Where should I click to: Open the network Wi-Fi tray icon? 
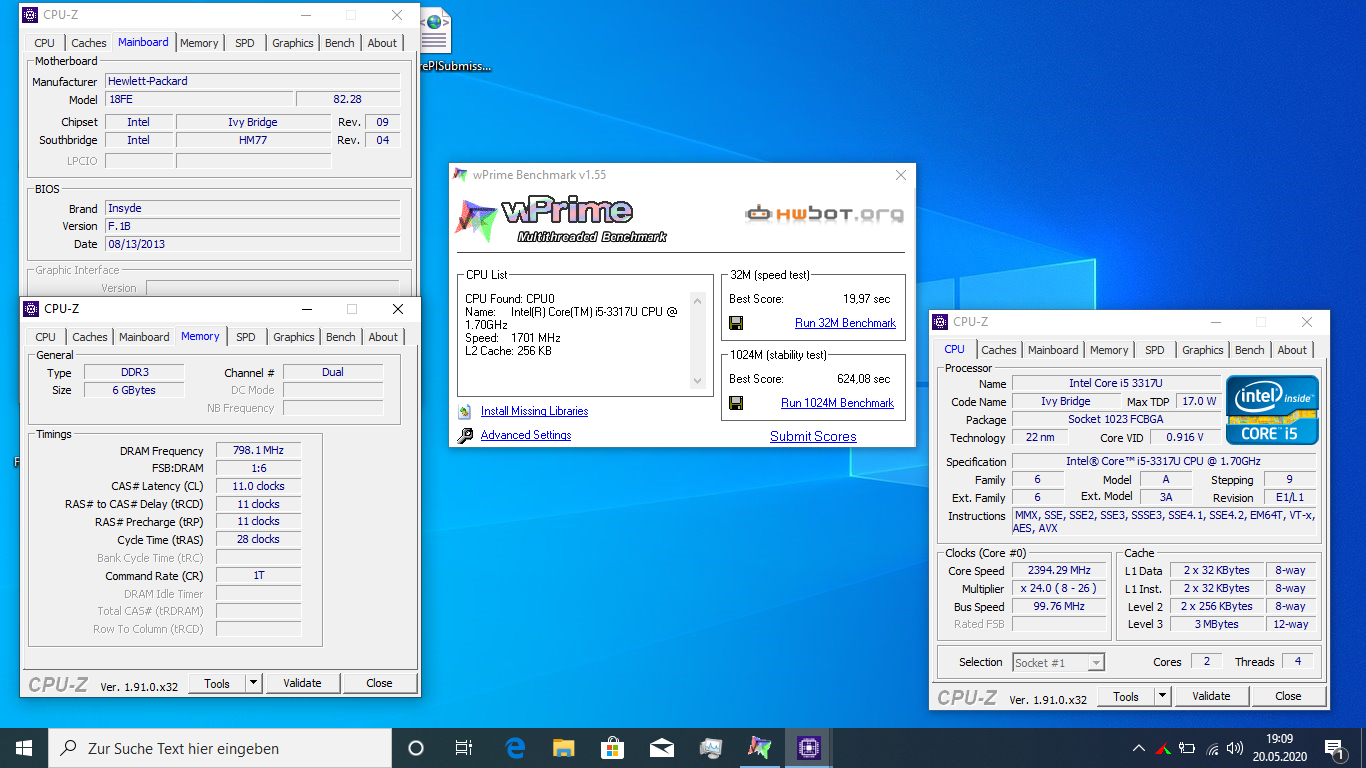(x=1212, y=748)
